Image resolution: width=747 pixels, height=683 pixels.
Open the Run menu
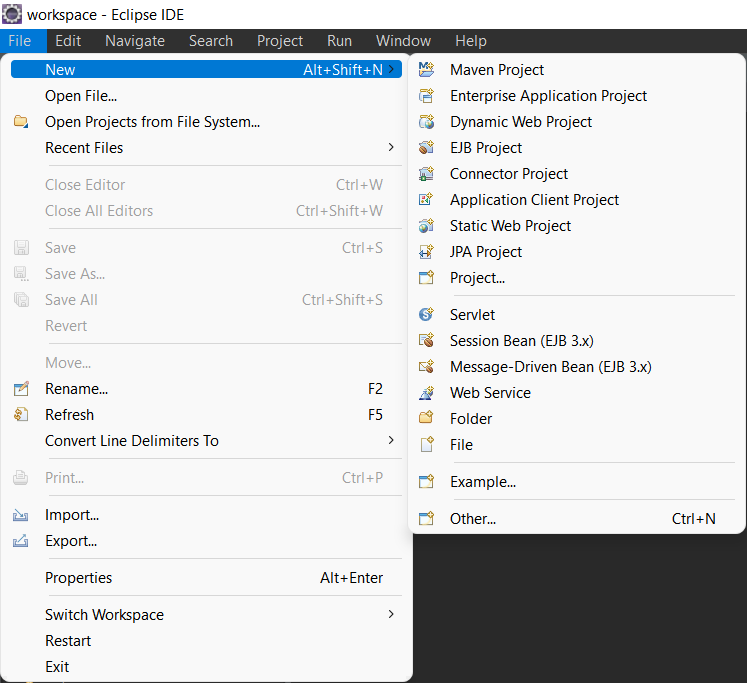pyautogui.click(x=339, y=41)
